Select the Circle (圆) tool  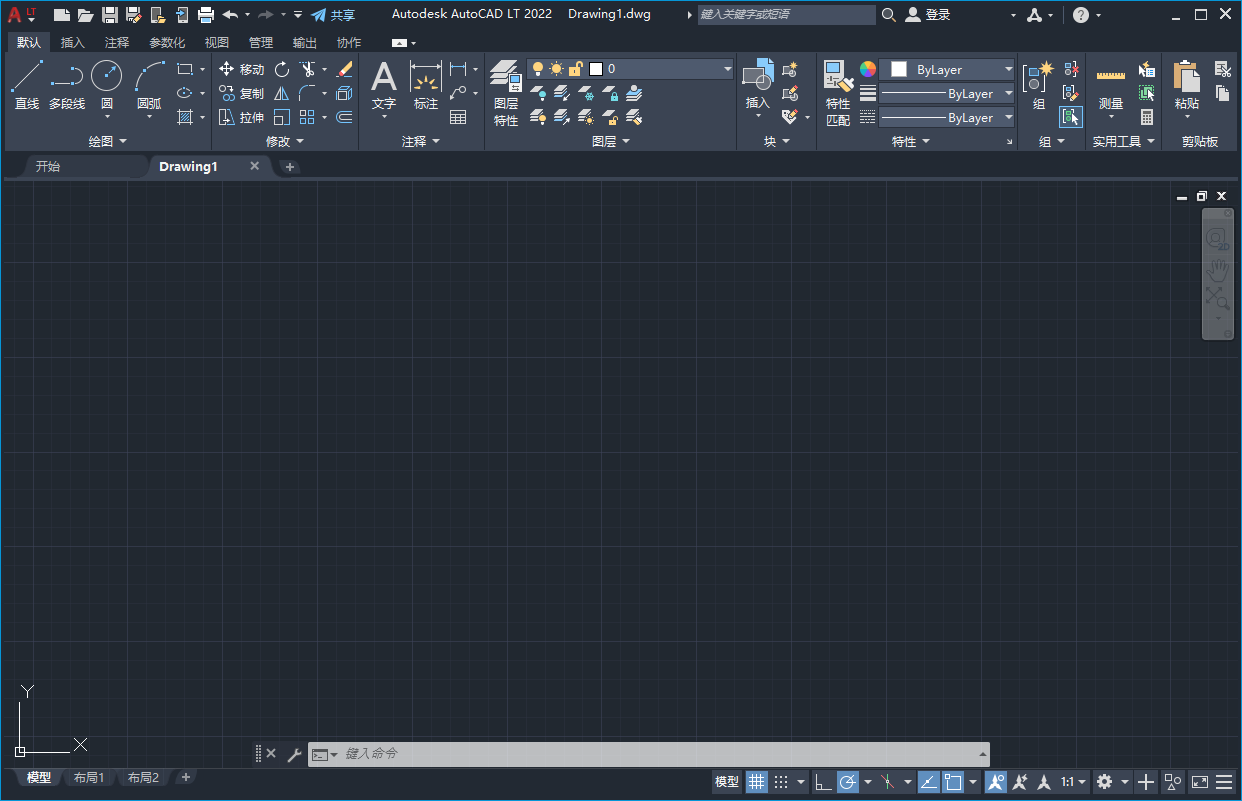(107, 85)
